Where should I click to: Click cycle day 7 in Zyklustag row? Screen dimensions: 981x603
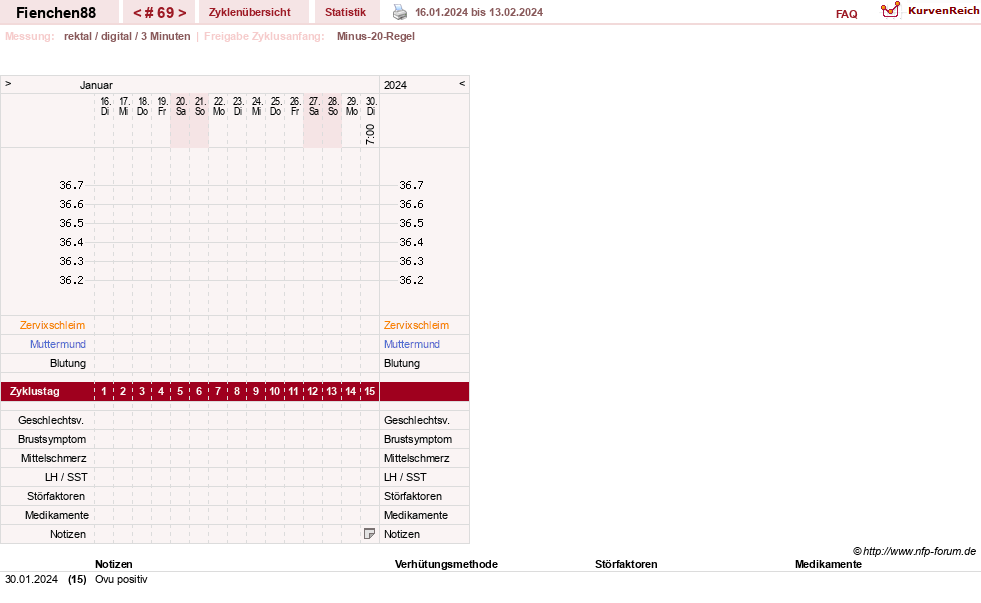[x=218, y=391]
